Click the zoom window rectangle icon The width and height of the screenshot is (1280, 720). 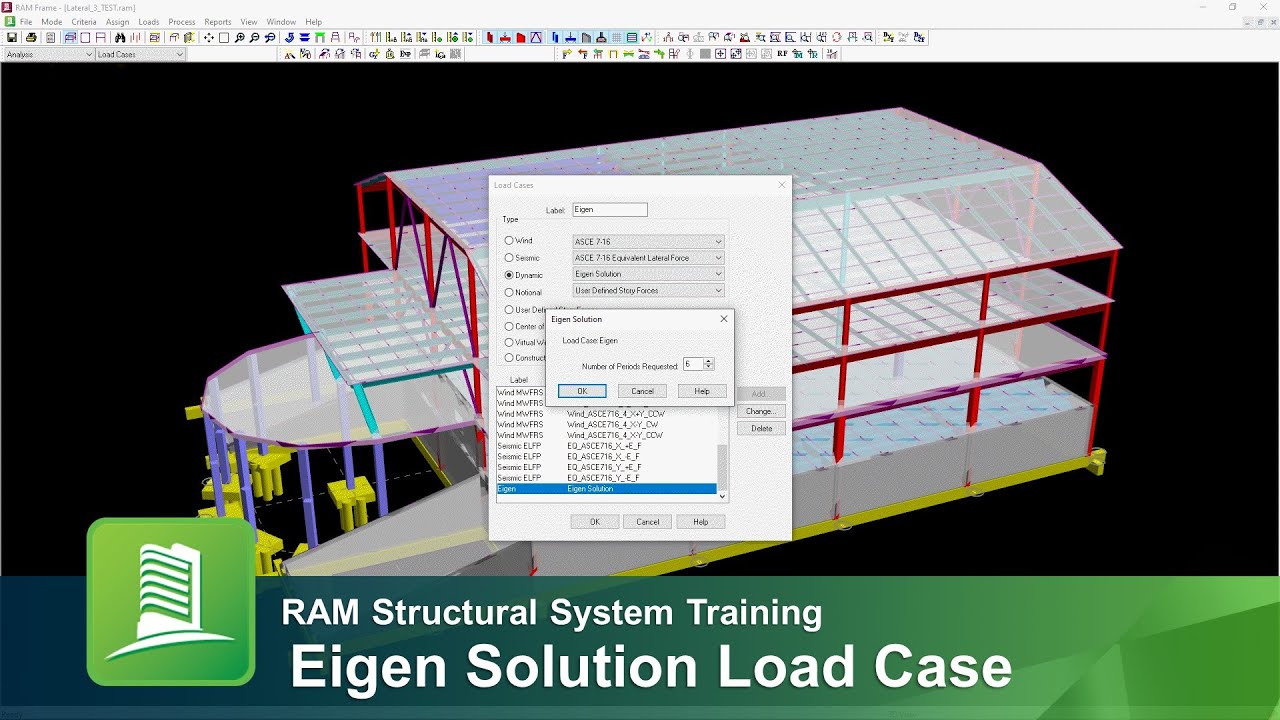click(223, 37)
